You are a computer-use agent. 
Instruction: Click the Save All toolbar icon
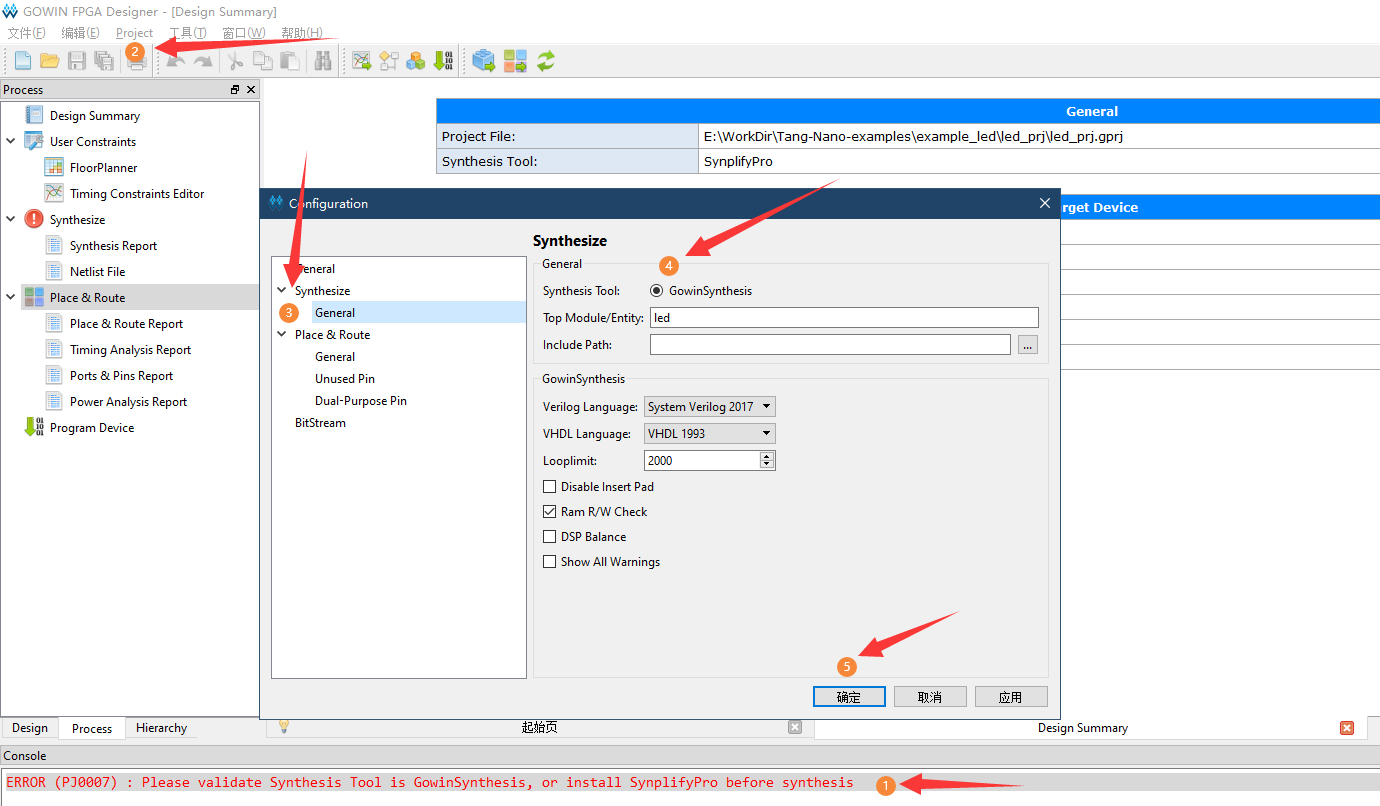(104, 61)
